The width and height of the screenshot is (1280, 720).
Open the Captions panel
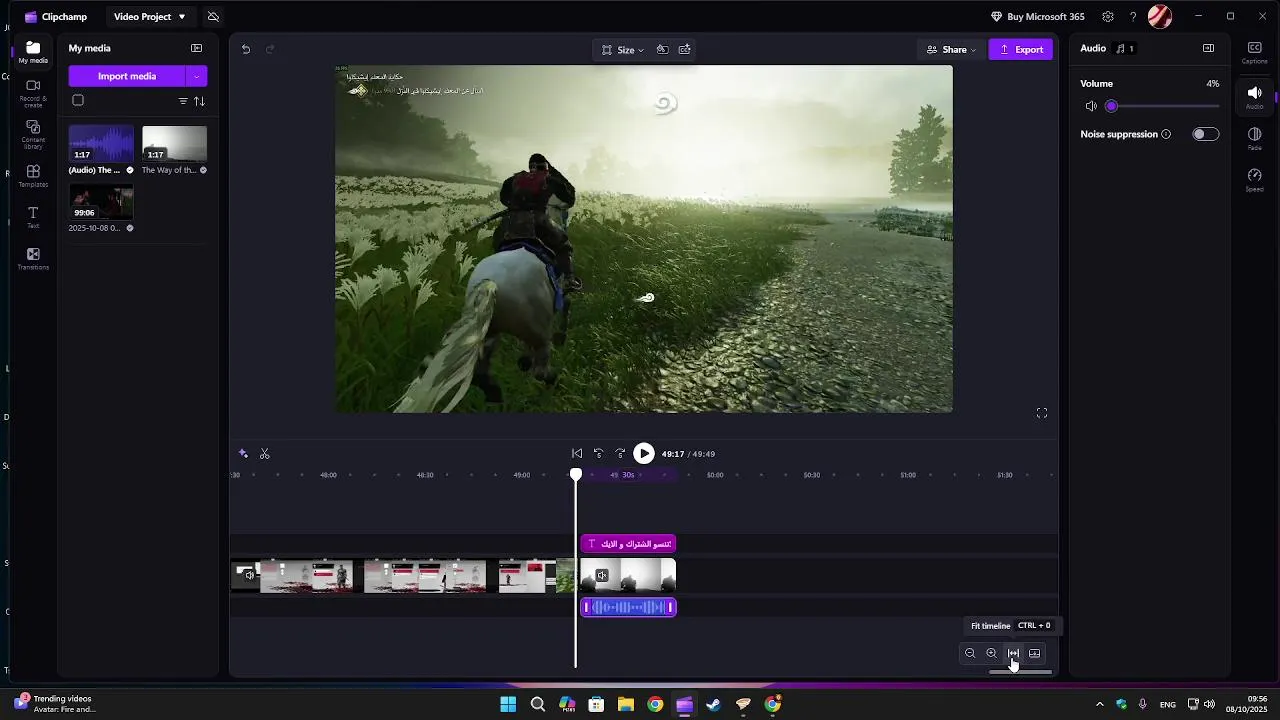pos(1254,53)
